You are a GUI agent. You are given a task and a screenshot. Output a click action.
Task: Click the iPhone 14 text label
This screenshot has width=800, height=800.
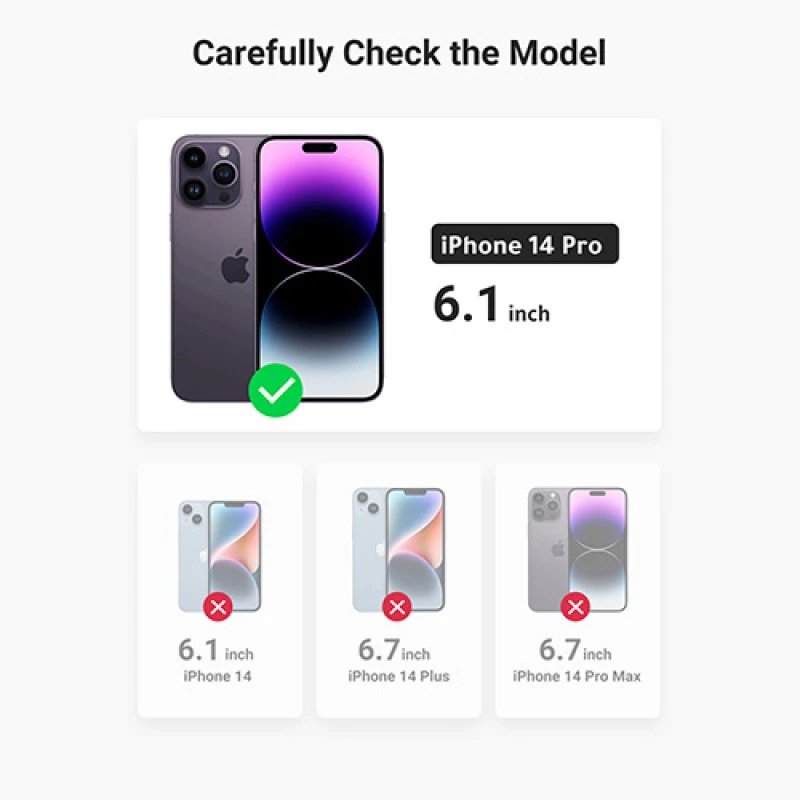217,677
